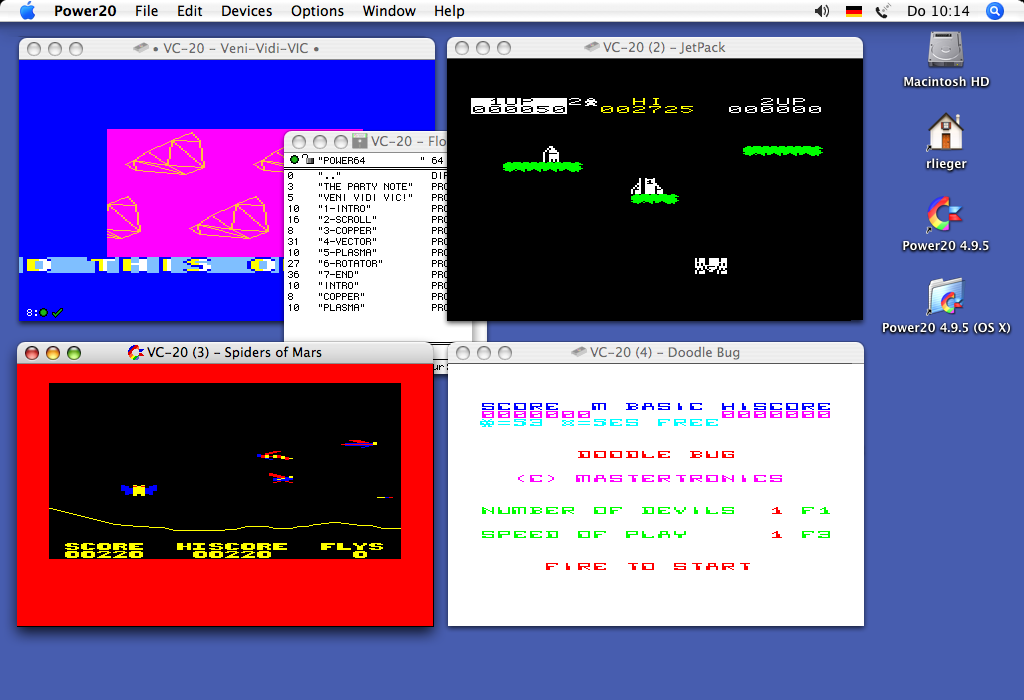Screen dimensions: 1024x700
Task: Open the Devices menu
Action: tap(246, 11)
